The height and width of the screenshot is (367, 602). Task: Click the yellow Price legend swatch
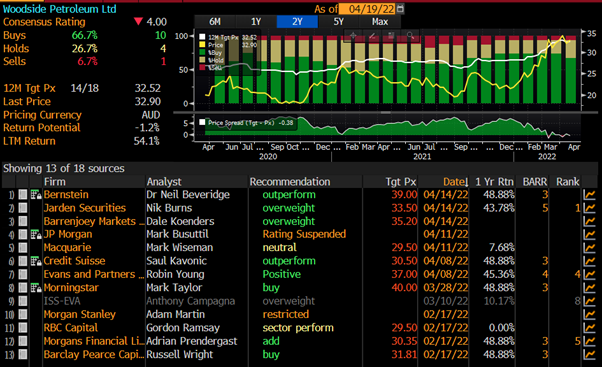202,45
